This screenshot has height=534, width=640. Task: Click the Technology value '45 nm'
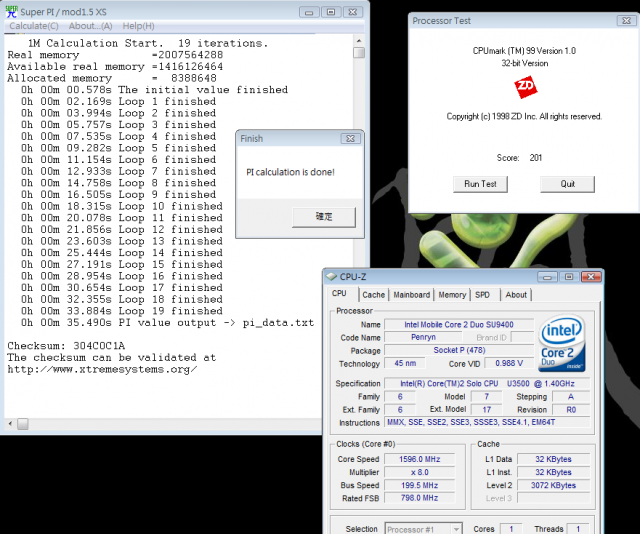click(x=405, y=363)
